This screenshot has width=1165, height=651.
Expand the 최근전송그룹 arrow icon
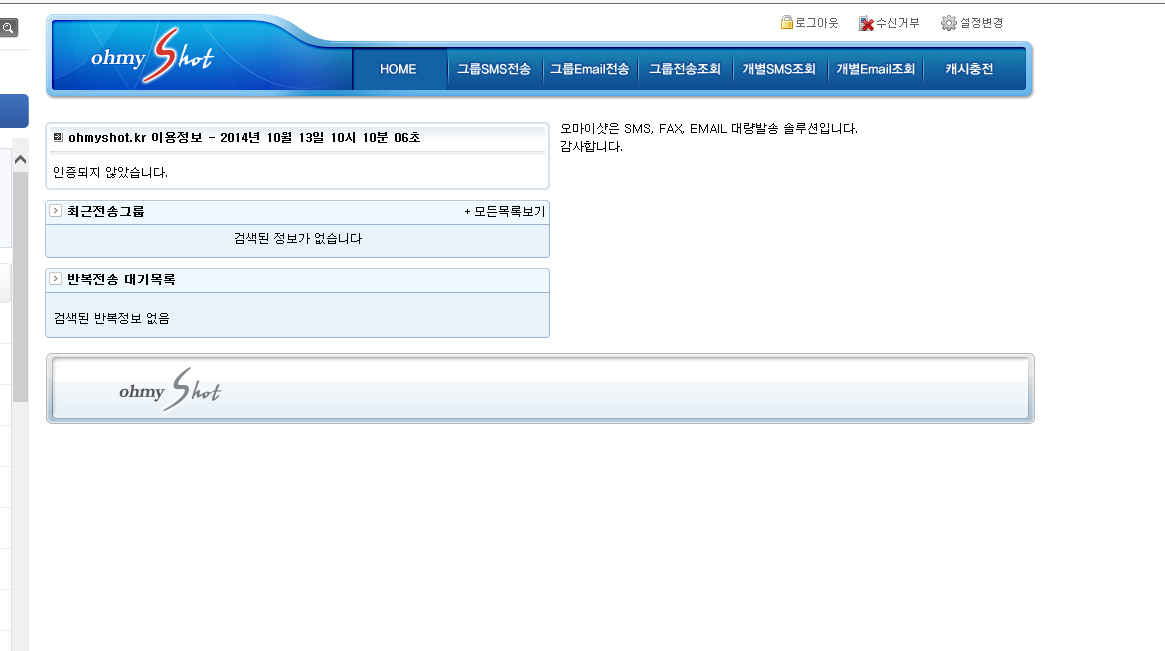pos(56,211)
